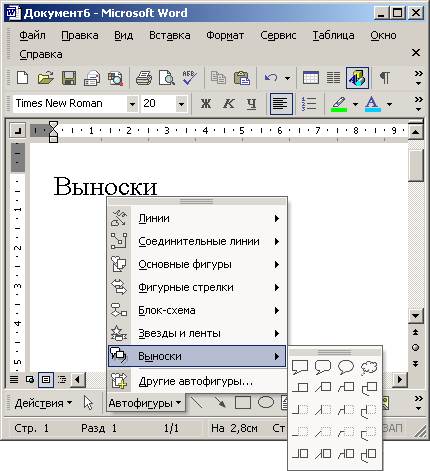The height and width of the screenshot is (471, 430).
Task: Expand formatting toolbar options chevron
Action: click(x=418, y=104)
